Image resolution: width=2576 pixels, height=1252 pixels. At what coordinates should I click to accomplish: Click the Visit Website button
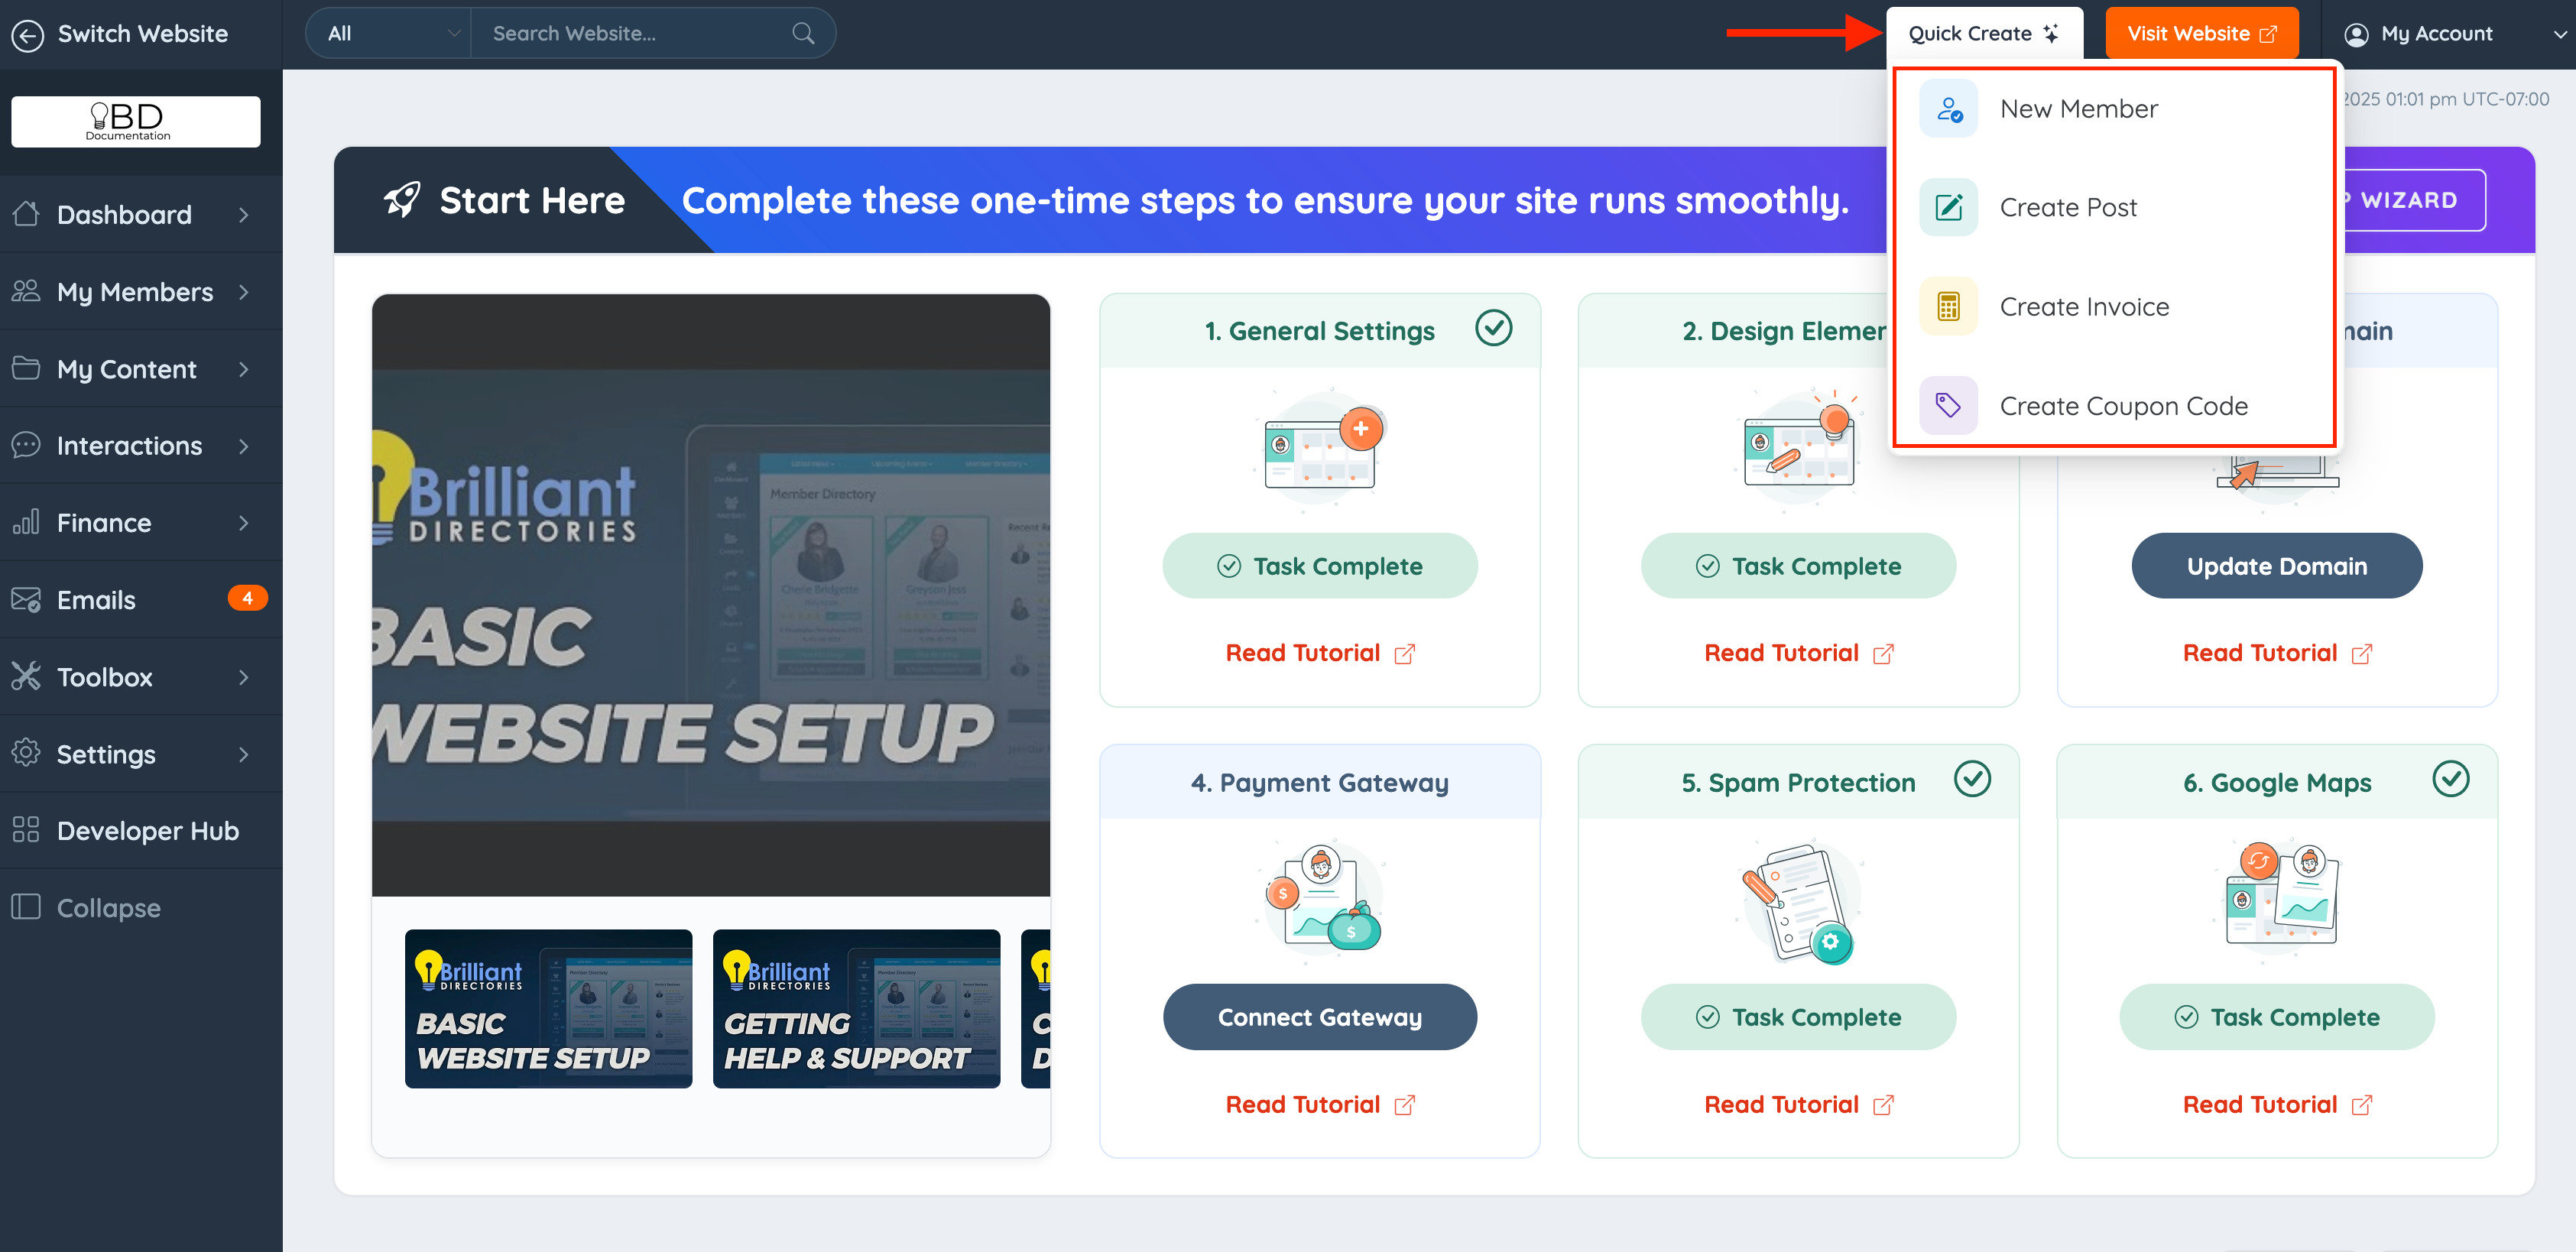(2202, 34)
